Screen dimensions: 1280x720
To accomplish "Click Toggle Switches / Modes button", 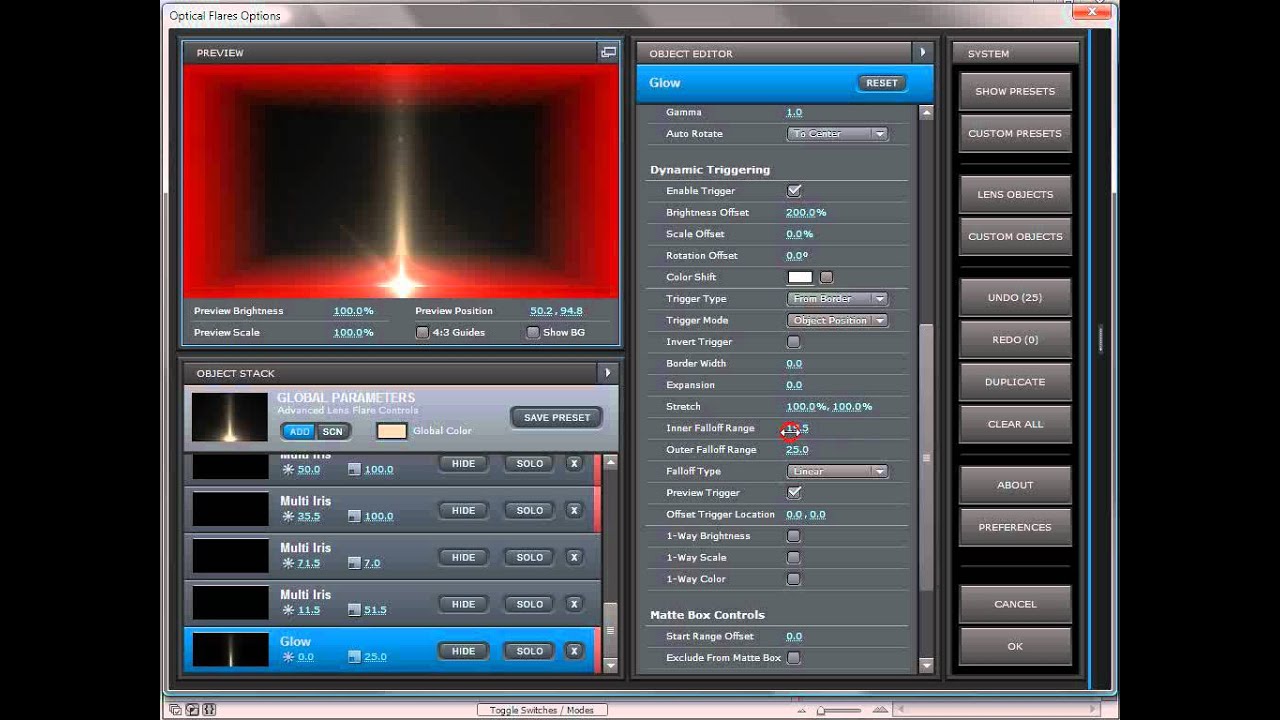I will click(542, 710).
